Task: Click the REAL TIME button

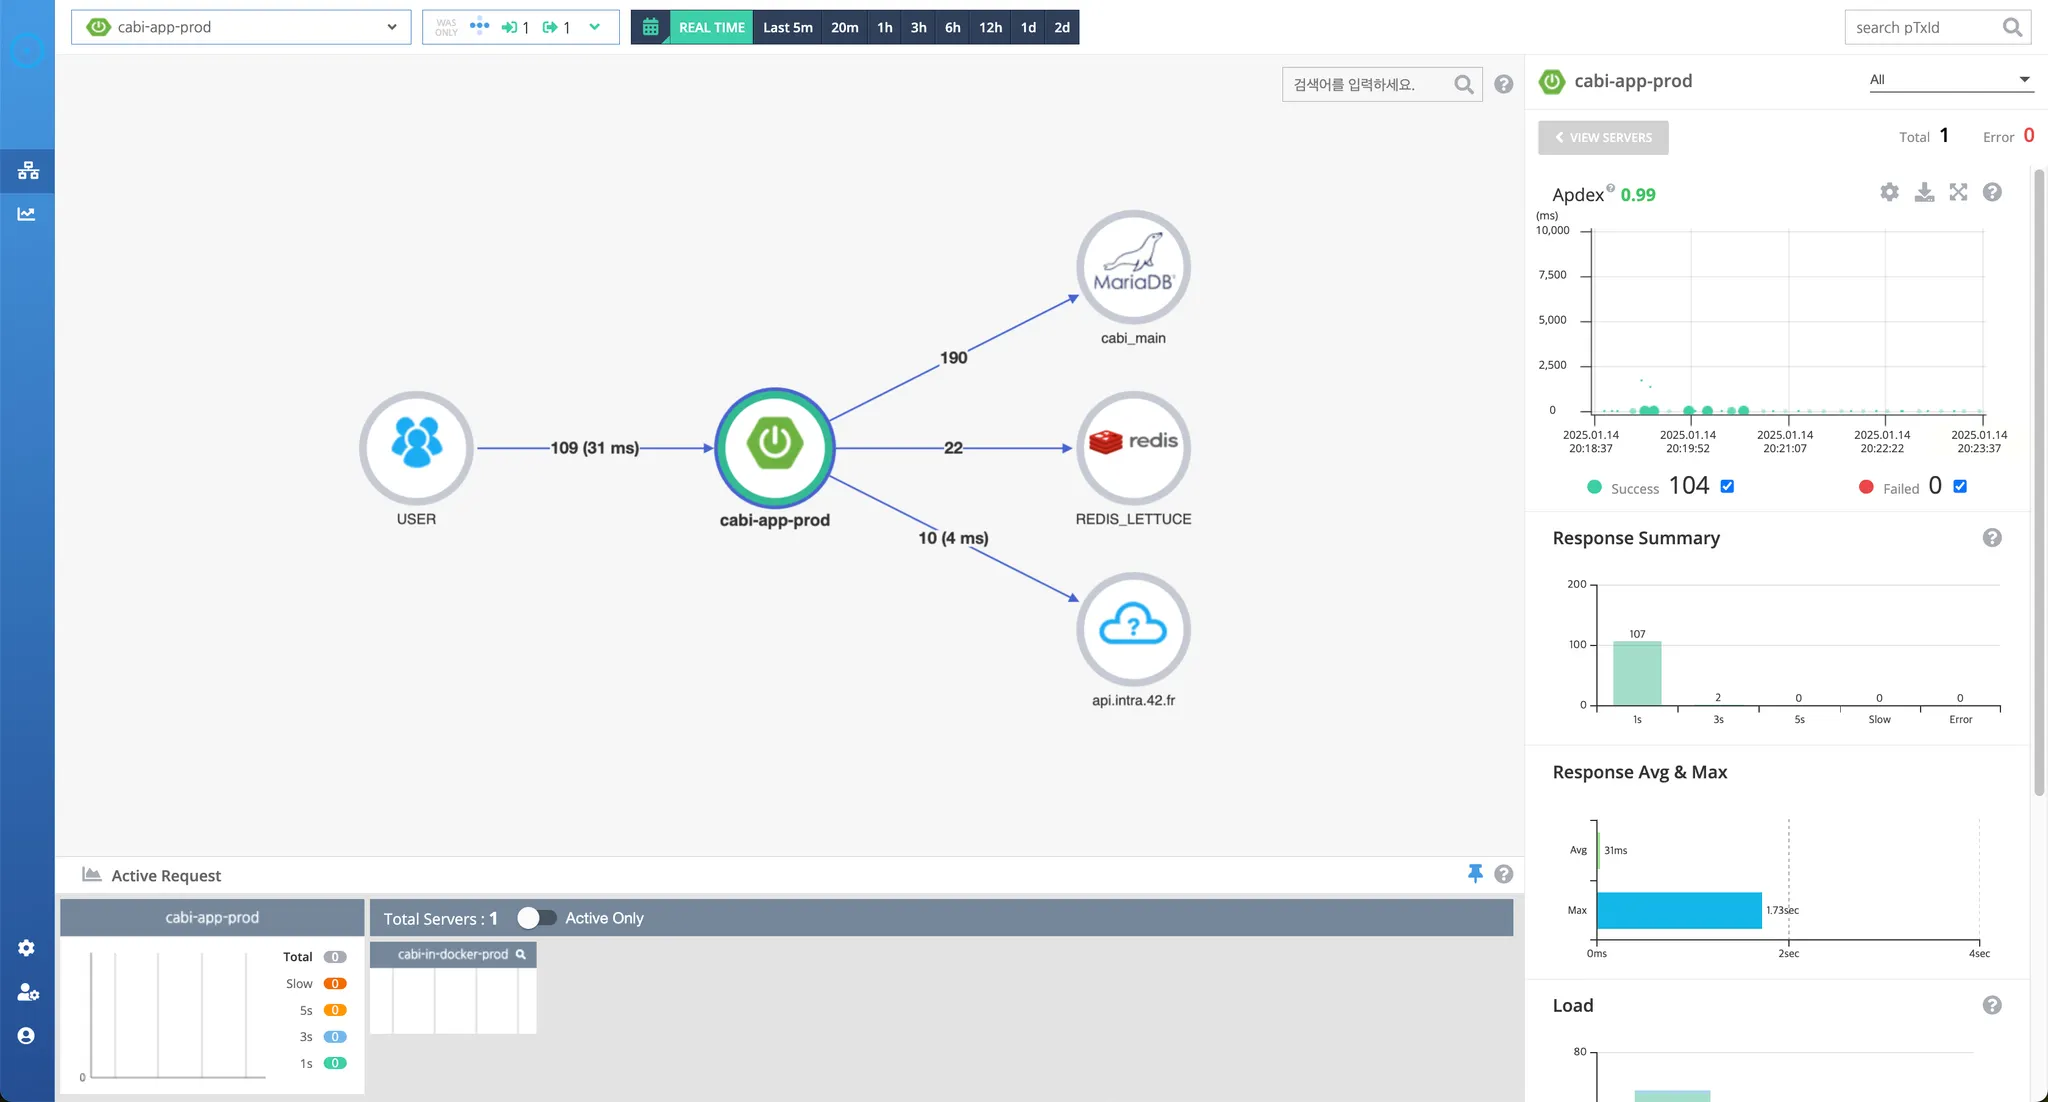Action: 711,27
